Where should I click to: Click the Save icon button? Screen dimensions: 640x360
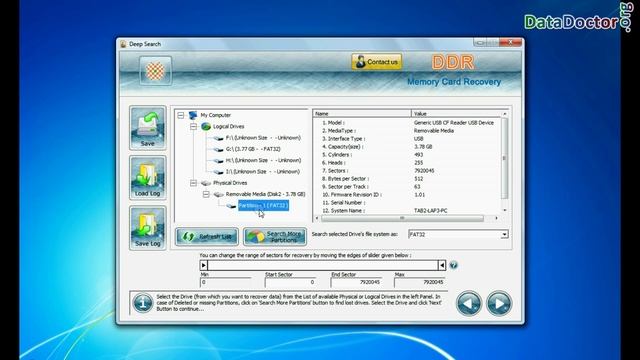click(148, 128)
